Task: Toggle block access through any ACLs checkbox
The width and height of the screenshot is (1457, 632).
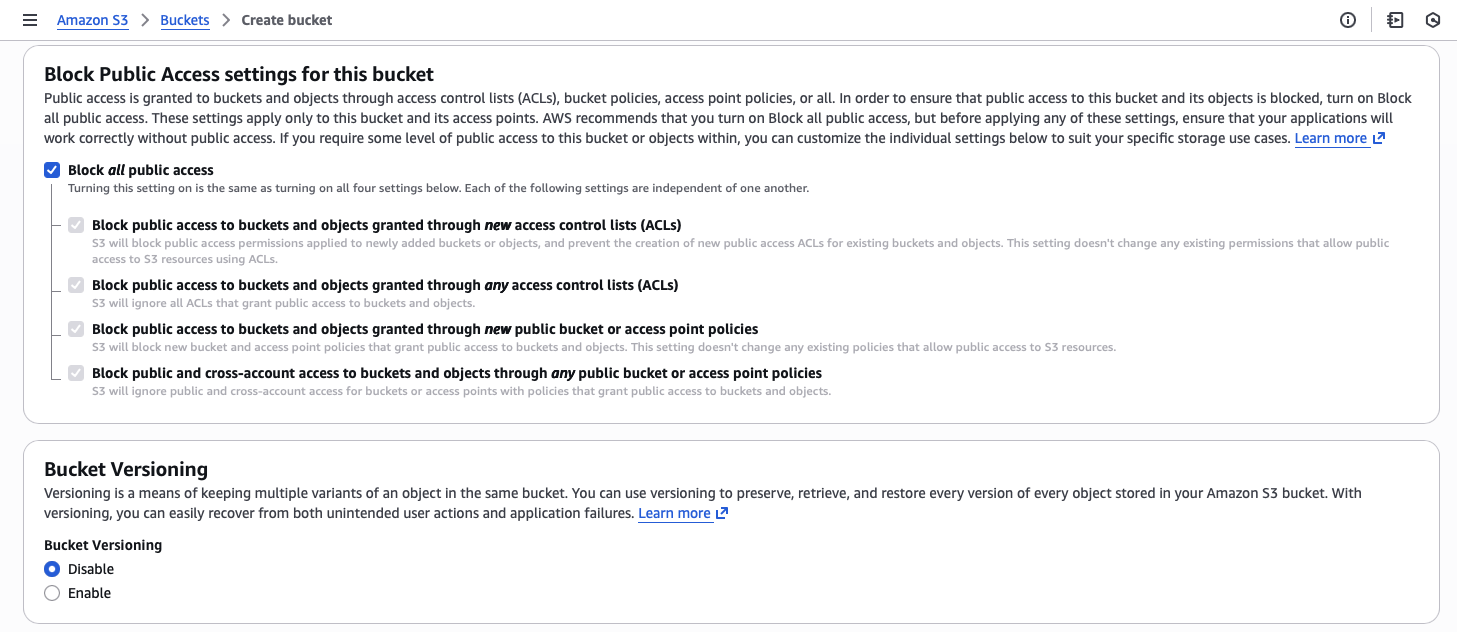Action: pyautogui.click(x=76, y=285)
